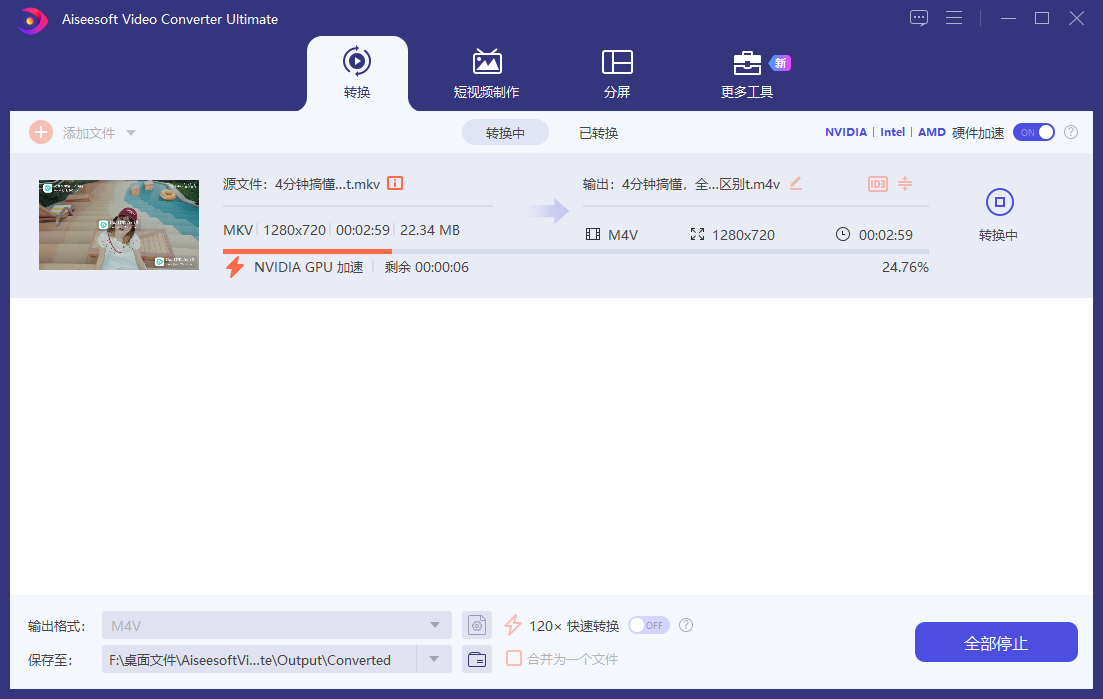The width and height of the screenshot is (1103, 699).
Task: Open output format settings gear icon
Action: pyautogui.click(x=477, y=626)
